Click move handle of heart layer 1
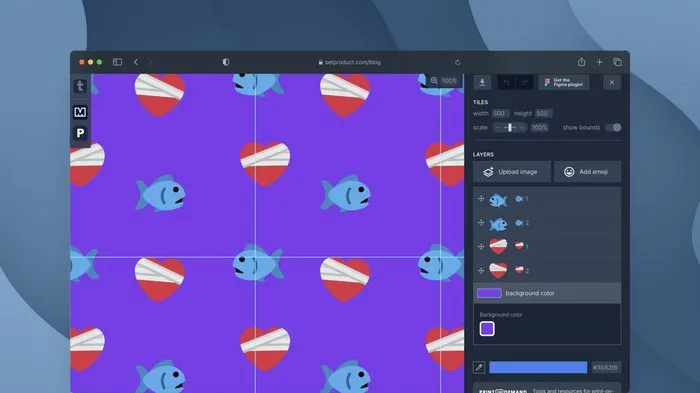The width and height of the screenshot is (700, 393). tap(481, 247)
